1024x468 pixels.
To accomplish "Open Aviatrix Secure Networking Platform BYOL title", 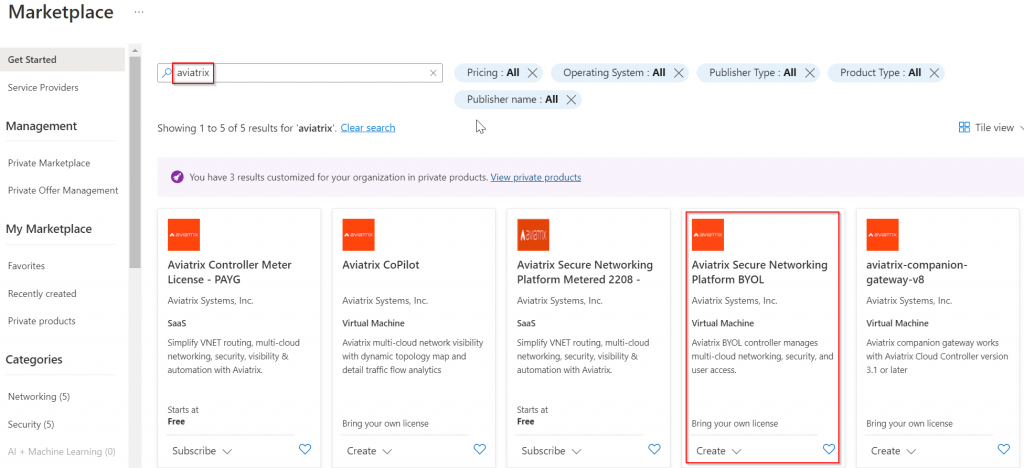I will point(760,272).
